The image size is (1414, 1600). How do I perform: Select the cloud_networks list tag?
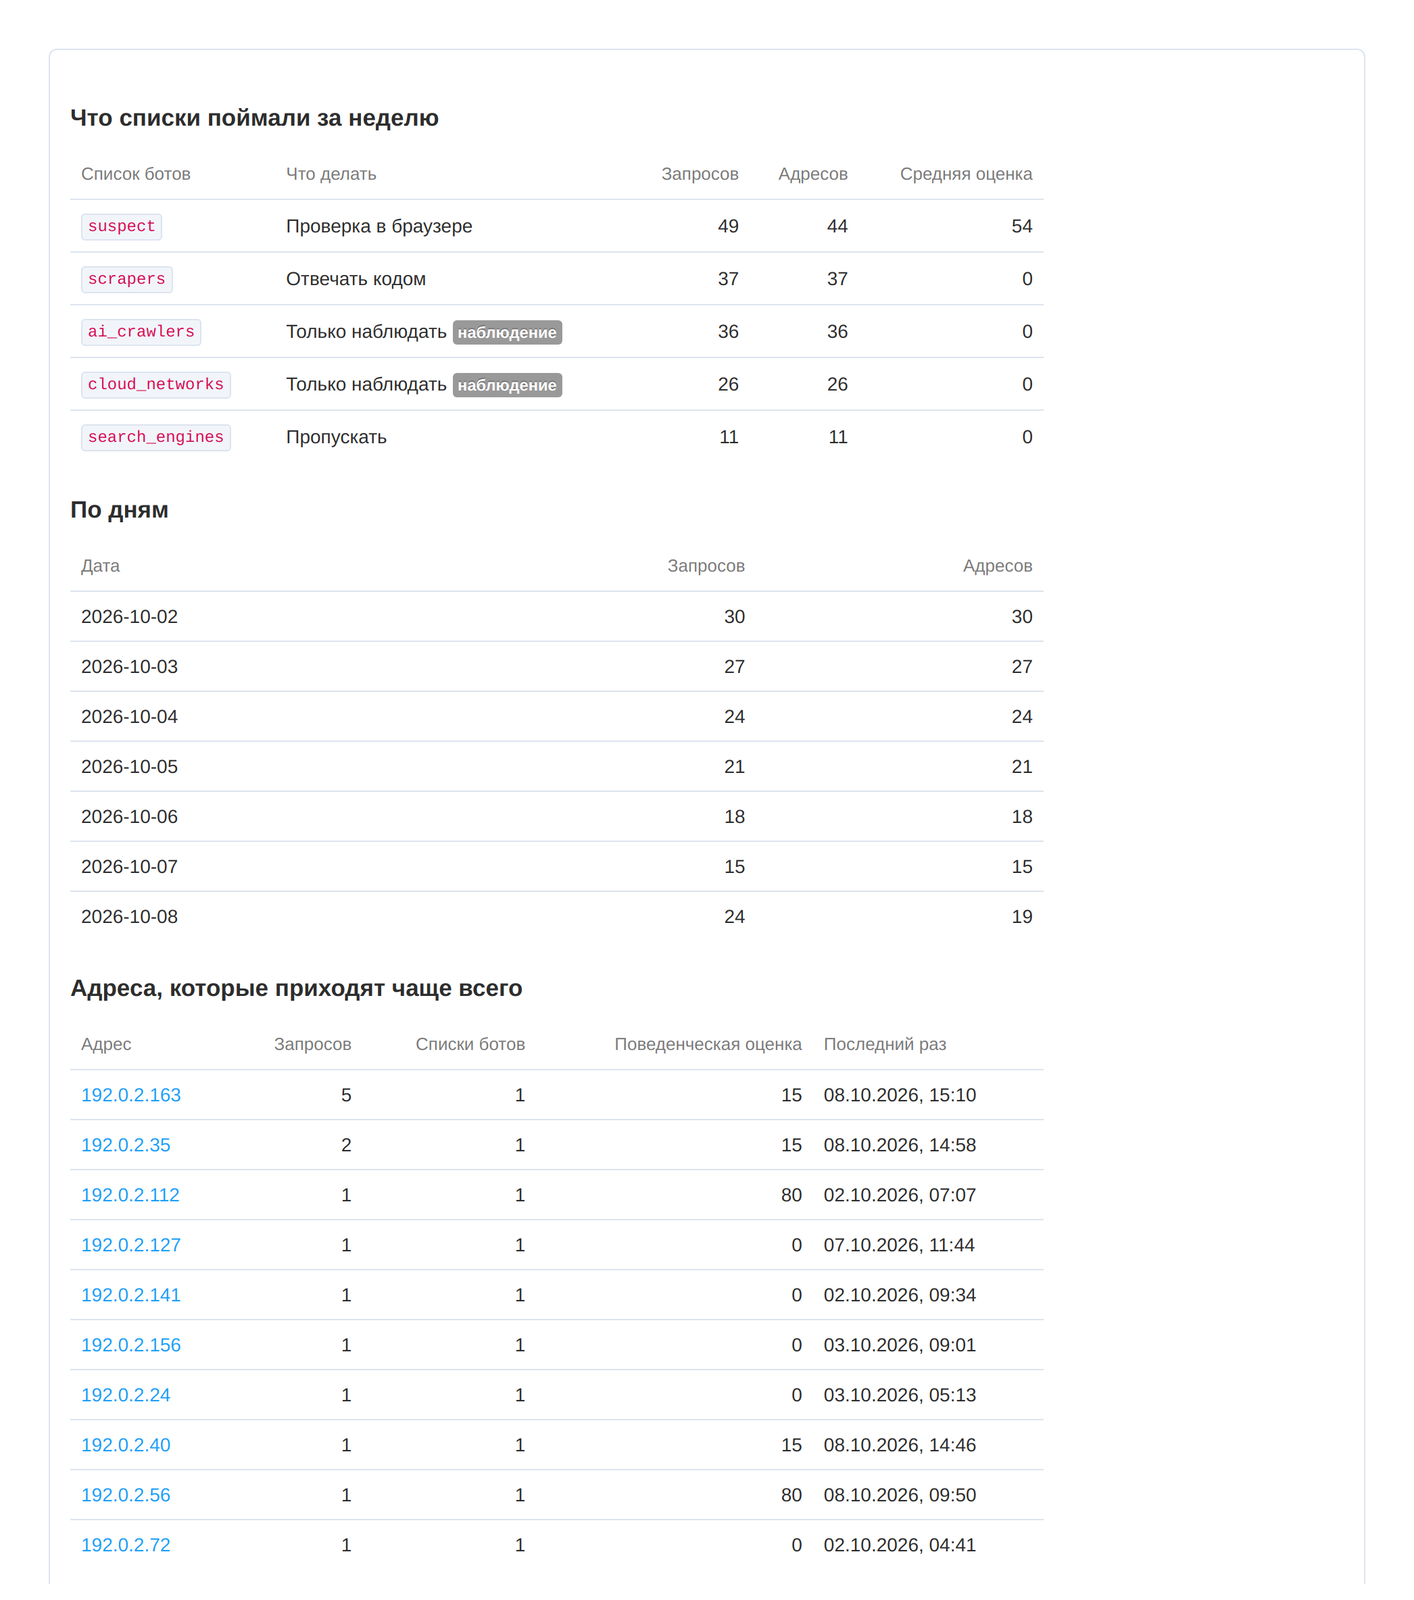[156, 385]
